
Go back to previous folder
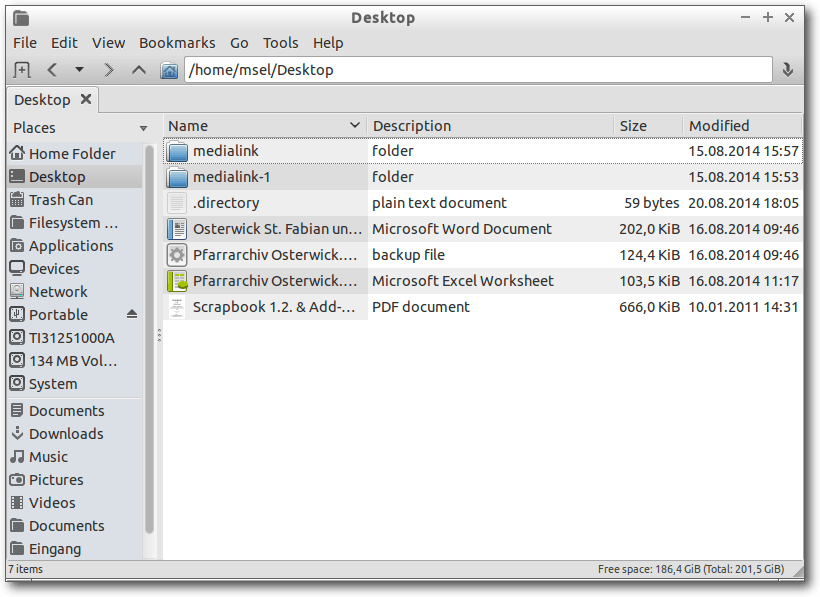tap(52, 70)
